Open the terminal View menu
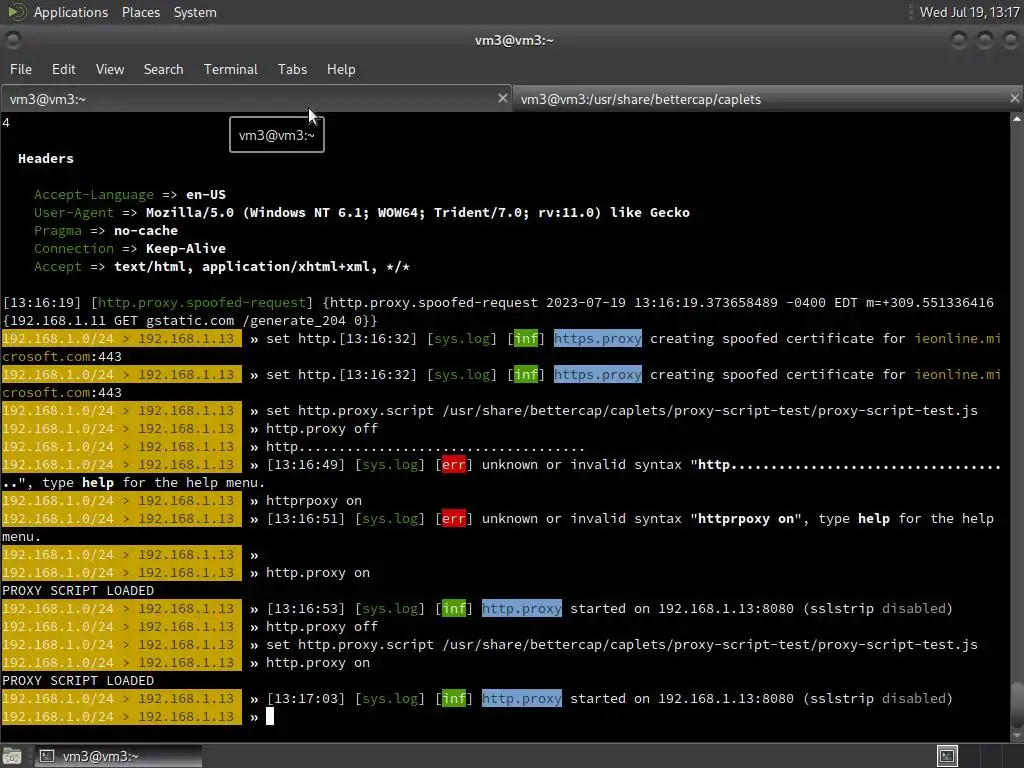Viewport: 1024px width, 768px height. click(110, 69)
